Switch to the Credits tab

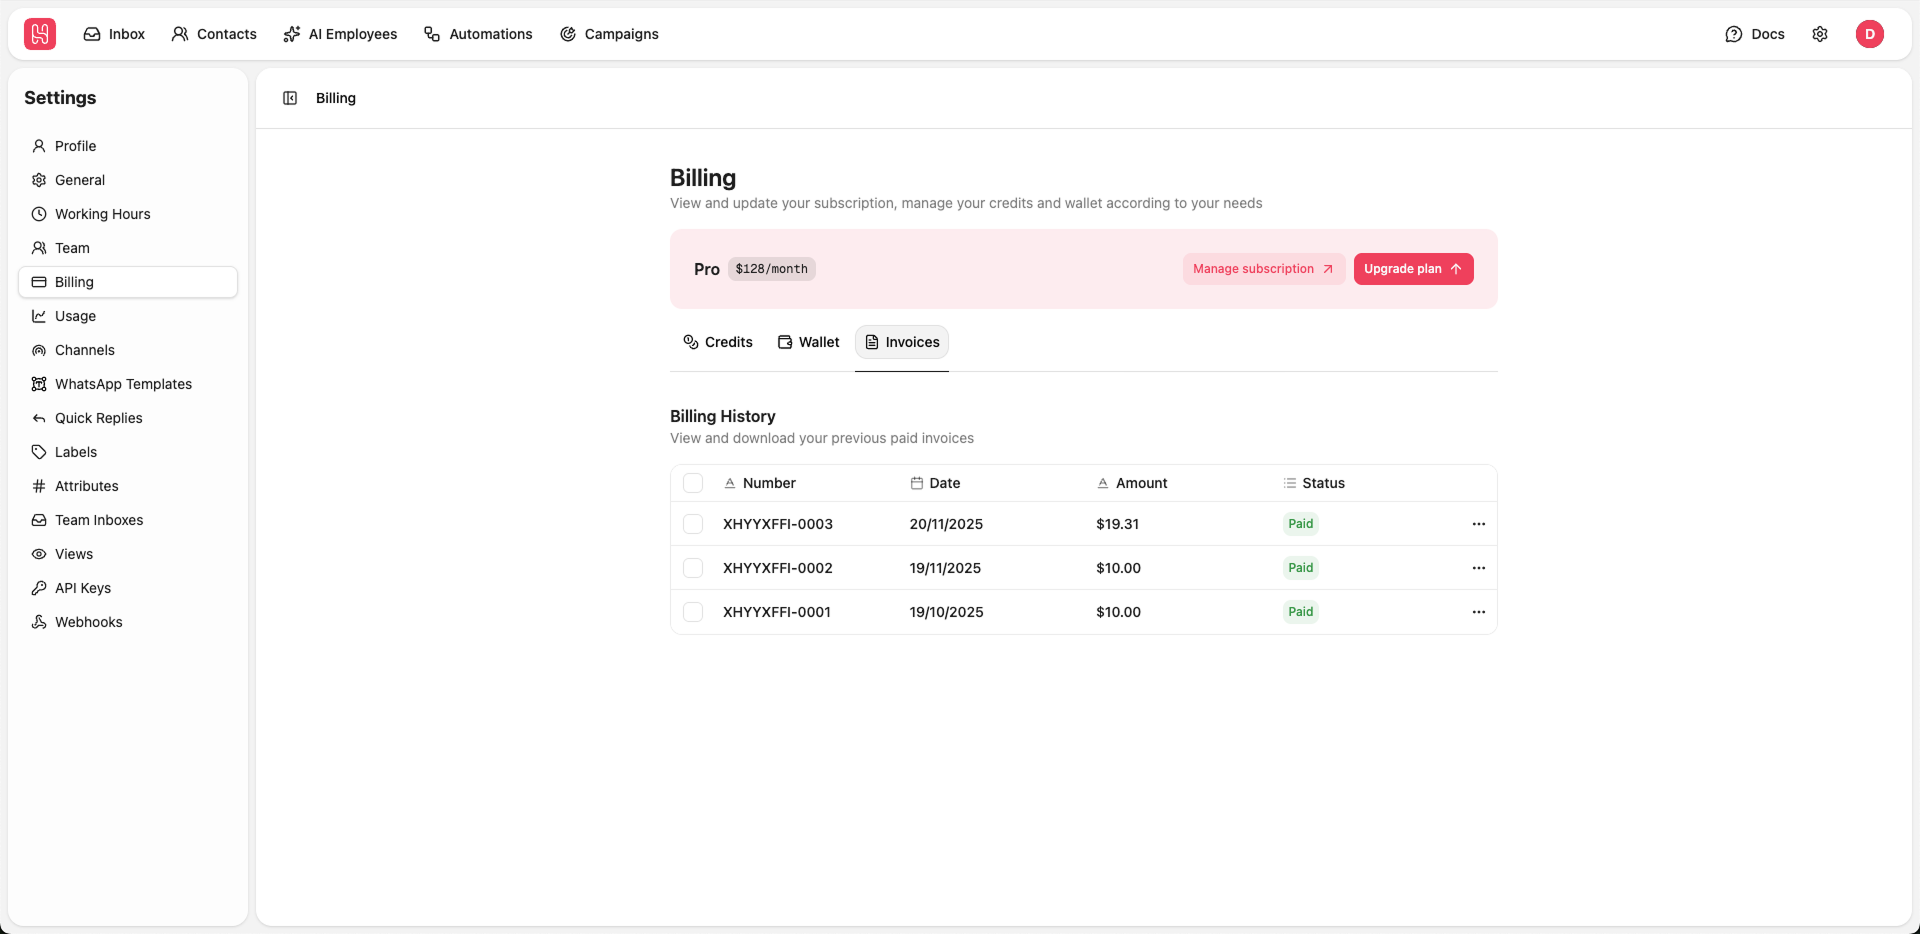(x=718, y=342)
